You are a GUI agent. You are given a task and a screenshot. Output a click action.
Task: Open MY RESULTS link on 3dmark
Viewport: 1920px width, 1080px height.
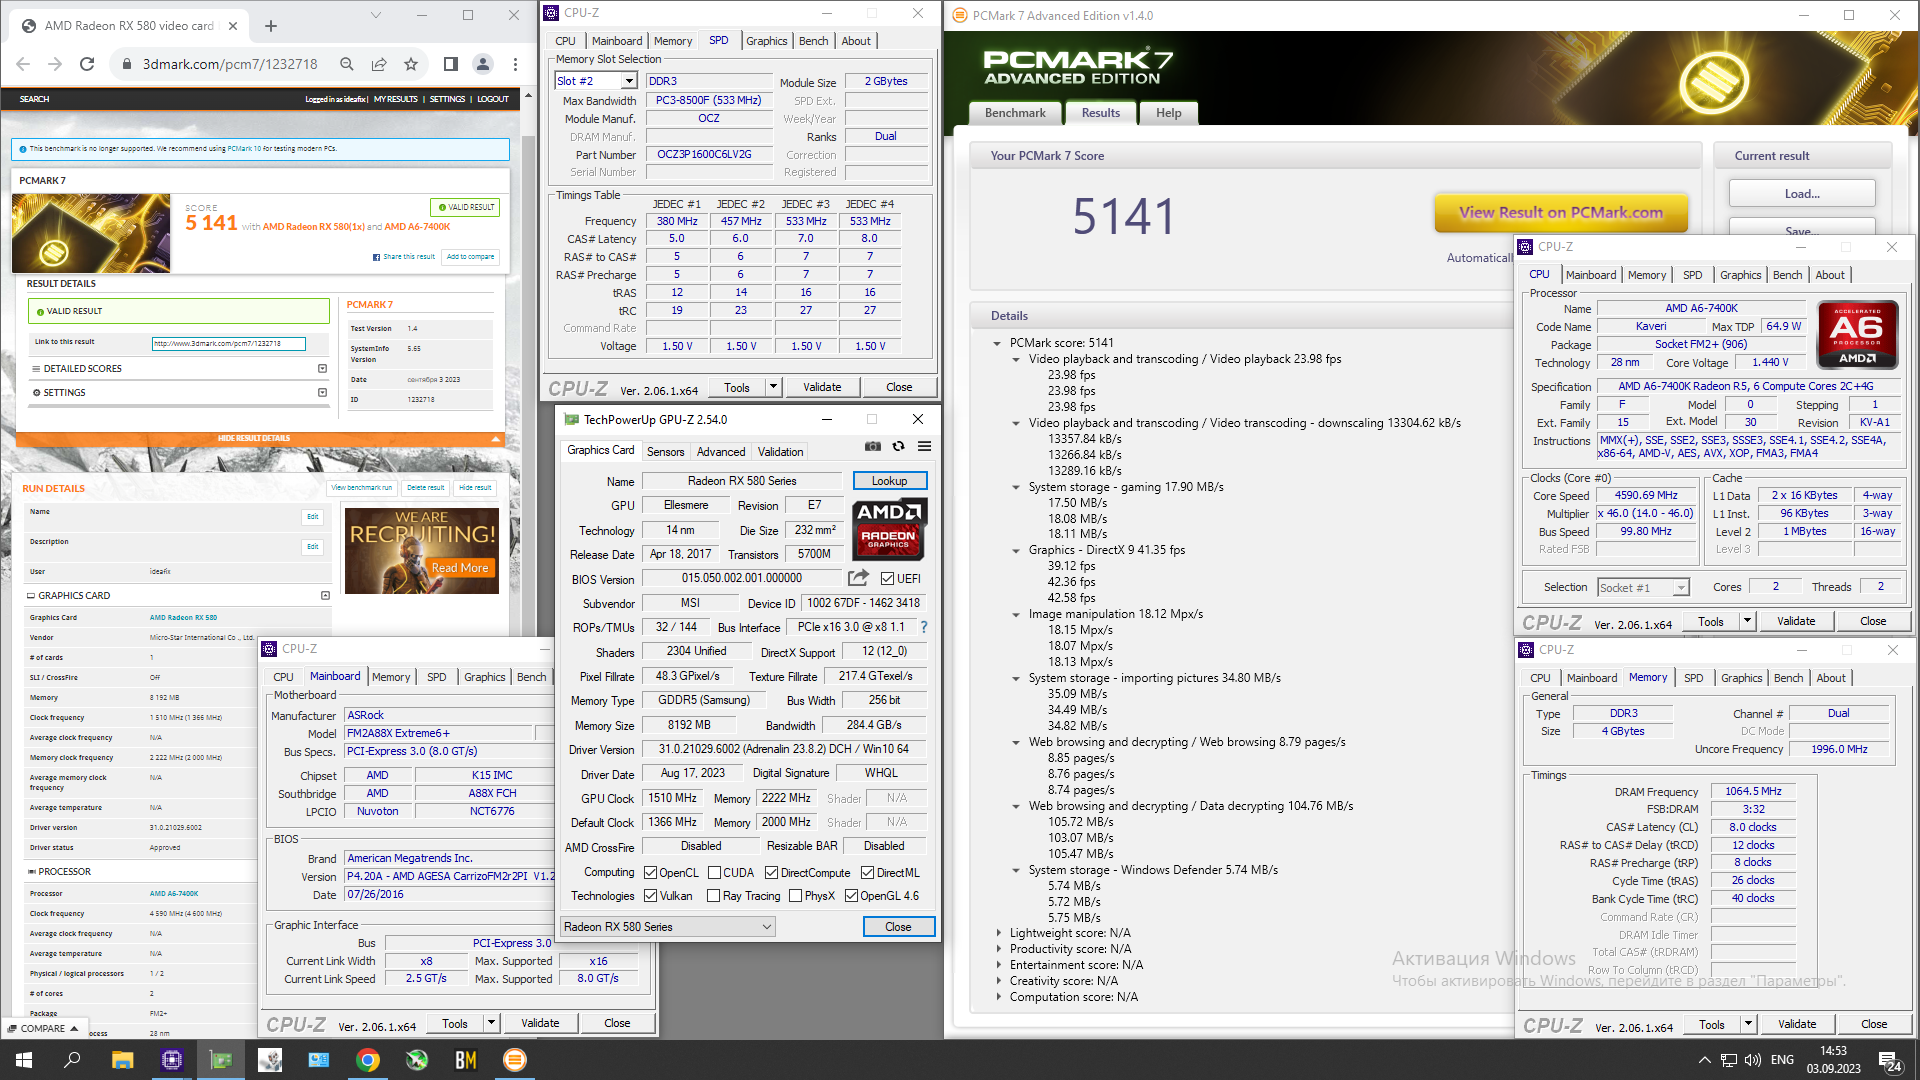tap(396, 99)
